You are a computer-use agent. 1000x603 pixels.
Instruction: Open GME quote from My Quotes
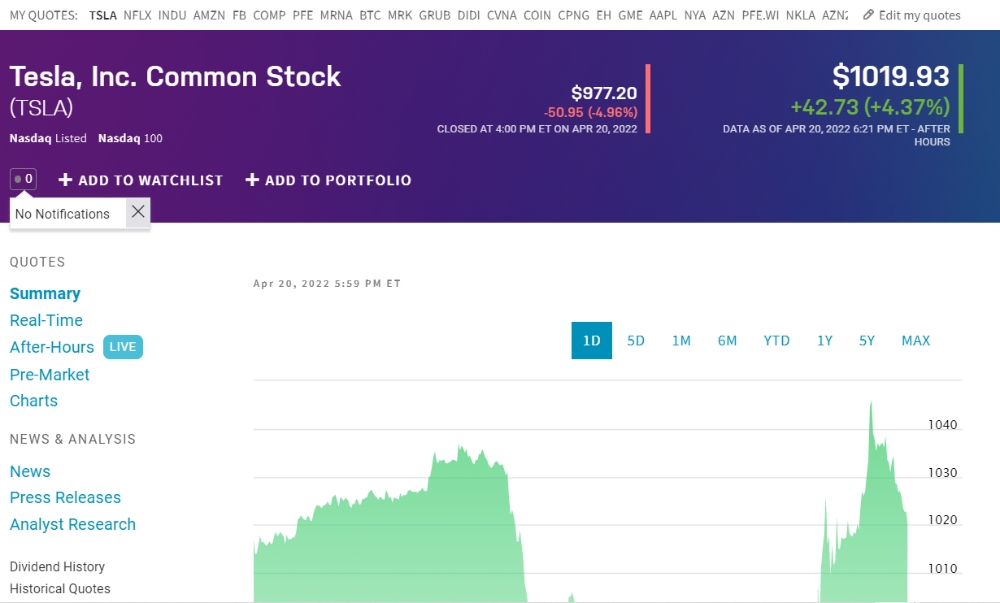tap(630, 15)
